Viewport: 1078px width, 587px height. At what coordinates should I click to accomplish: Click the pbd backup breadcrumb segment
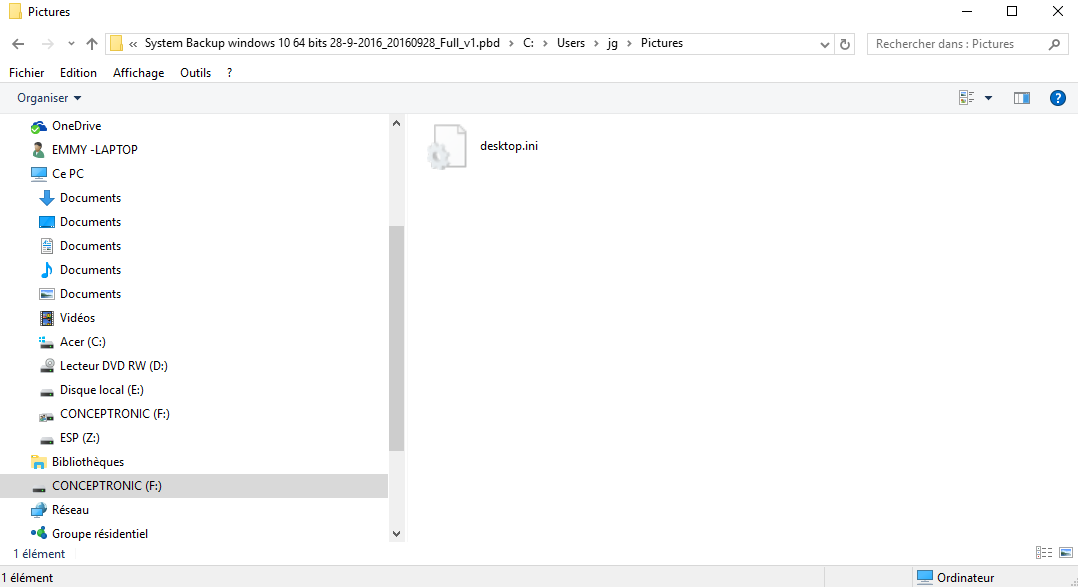pos(322,43)
